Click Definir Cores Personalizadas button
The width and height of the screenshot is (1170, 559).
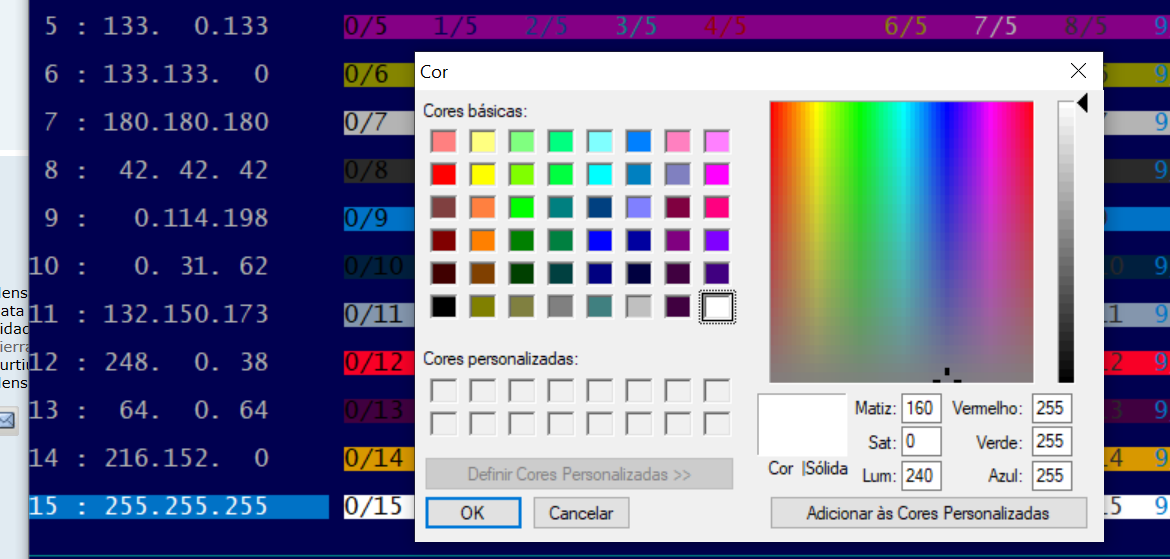(579, 474)
